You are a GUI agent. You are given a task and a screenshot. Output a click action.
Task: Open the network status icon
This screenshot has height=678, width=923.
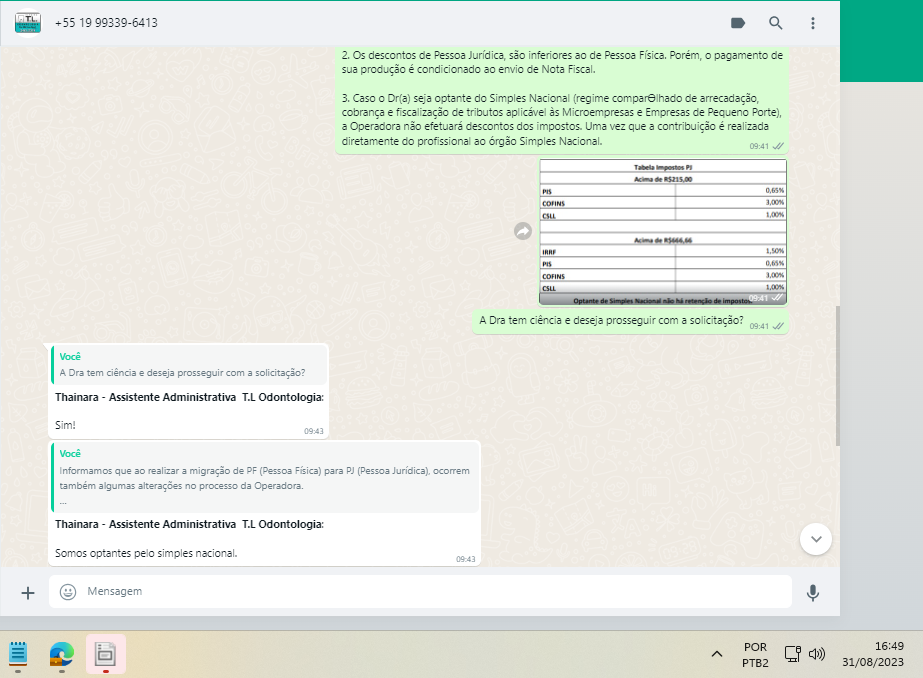792,654
